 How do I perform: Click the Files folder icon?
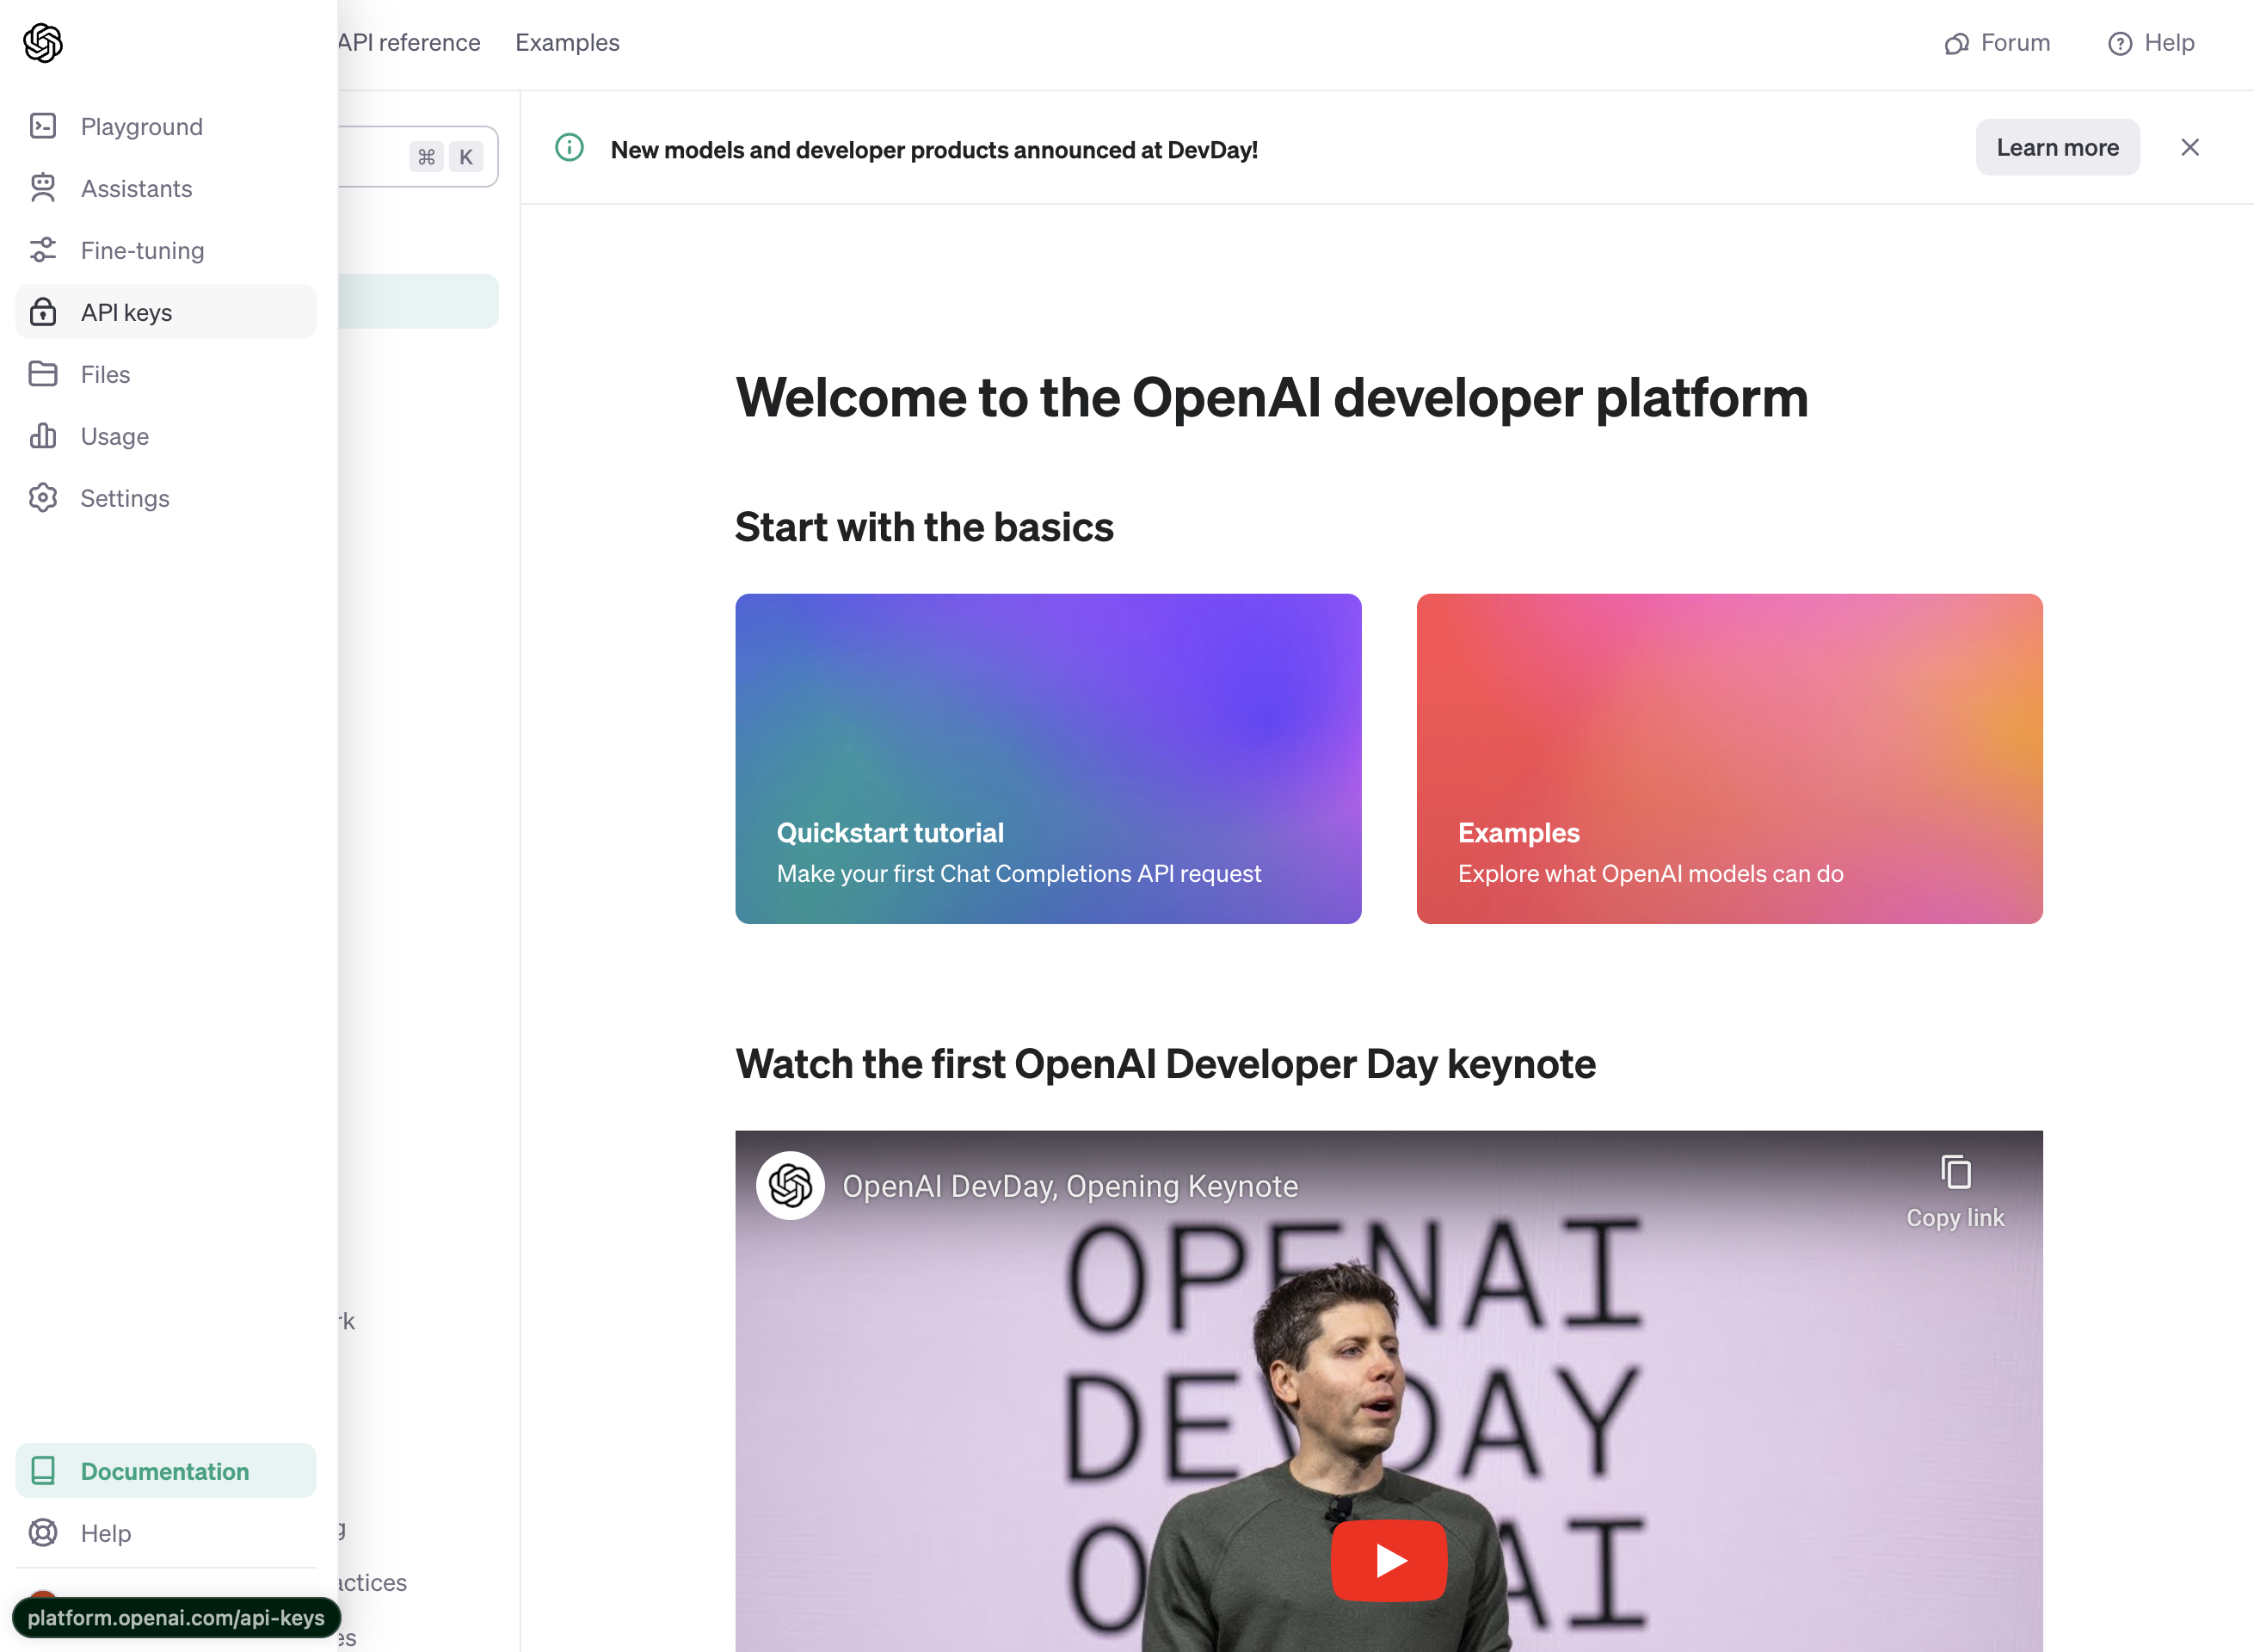coord(43,374)
